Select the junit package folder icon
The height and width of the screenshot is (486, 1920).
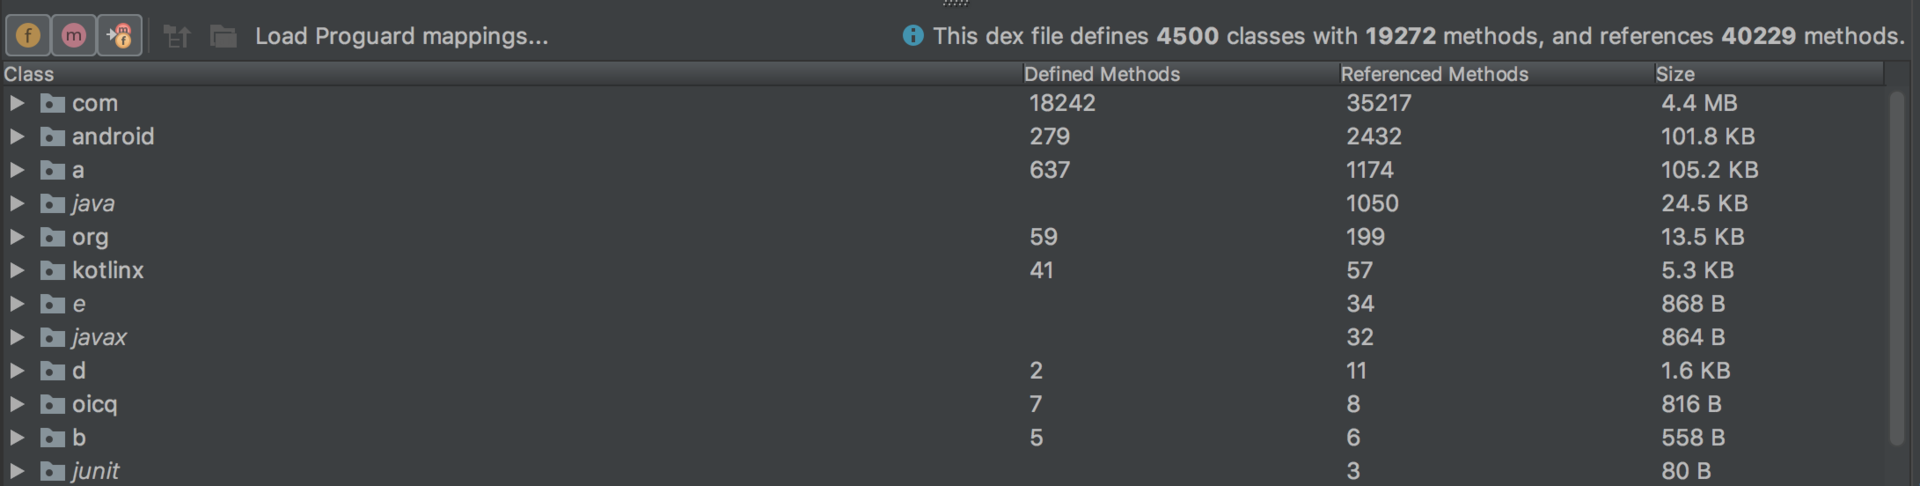click(x=53, y=471)
